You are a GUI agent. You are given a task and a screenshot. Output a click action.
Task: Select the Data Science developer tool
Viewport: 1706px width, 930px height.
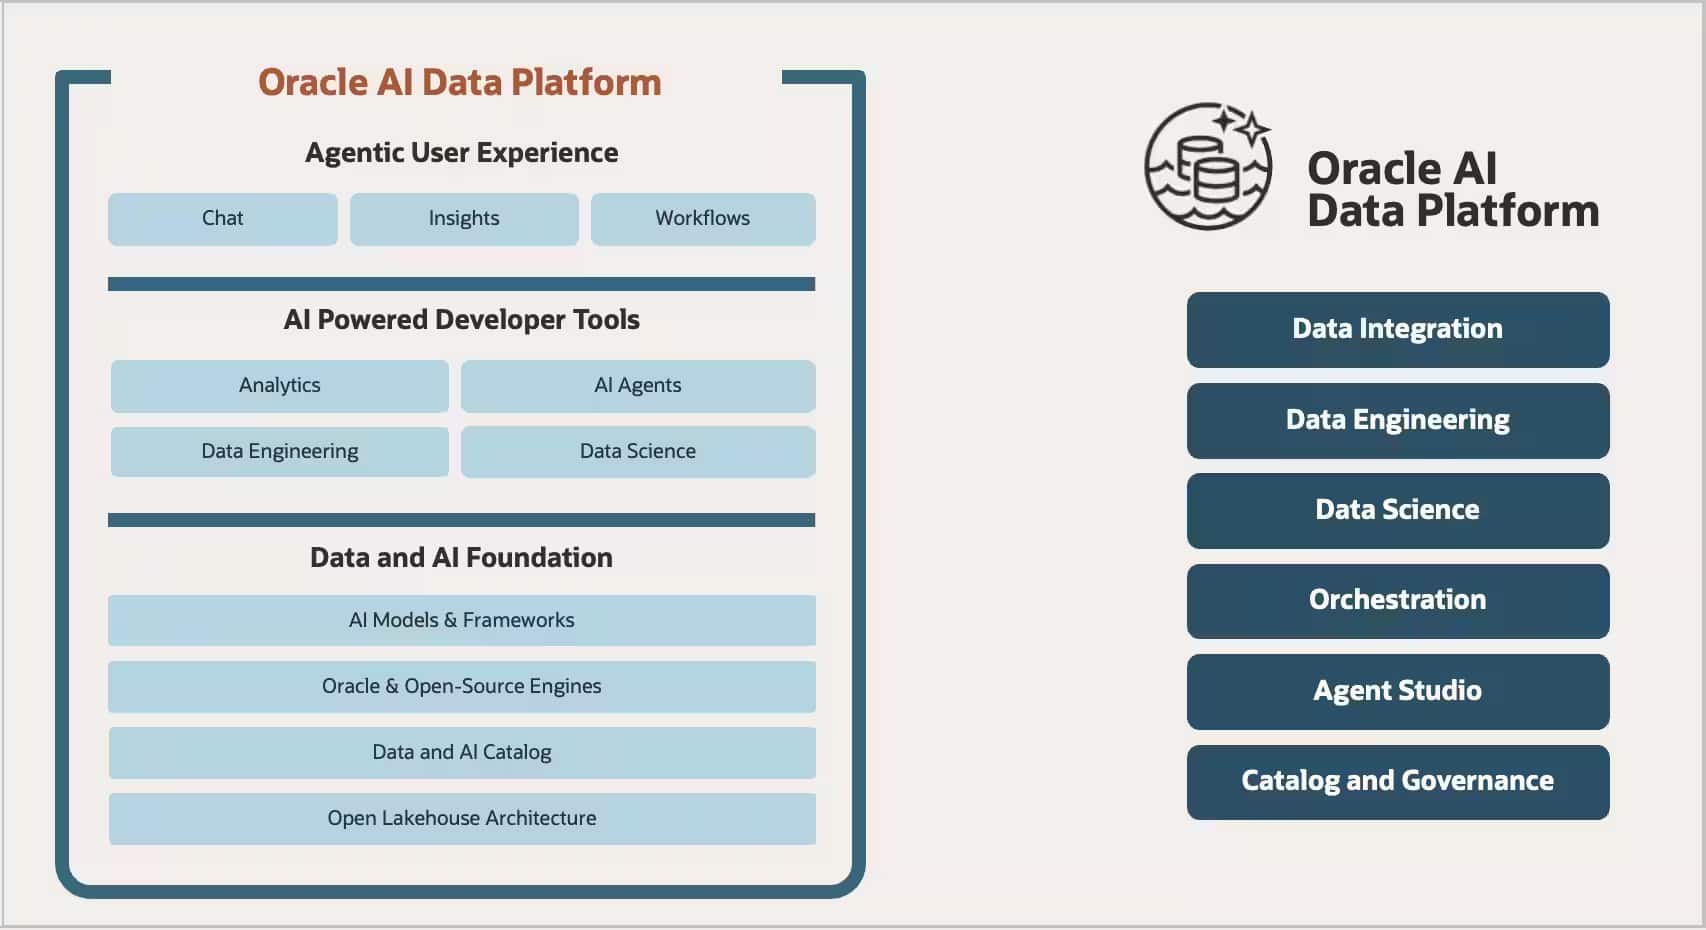pyautogui.click(x=637, y=451)
